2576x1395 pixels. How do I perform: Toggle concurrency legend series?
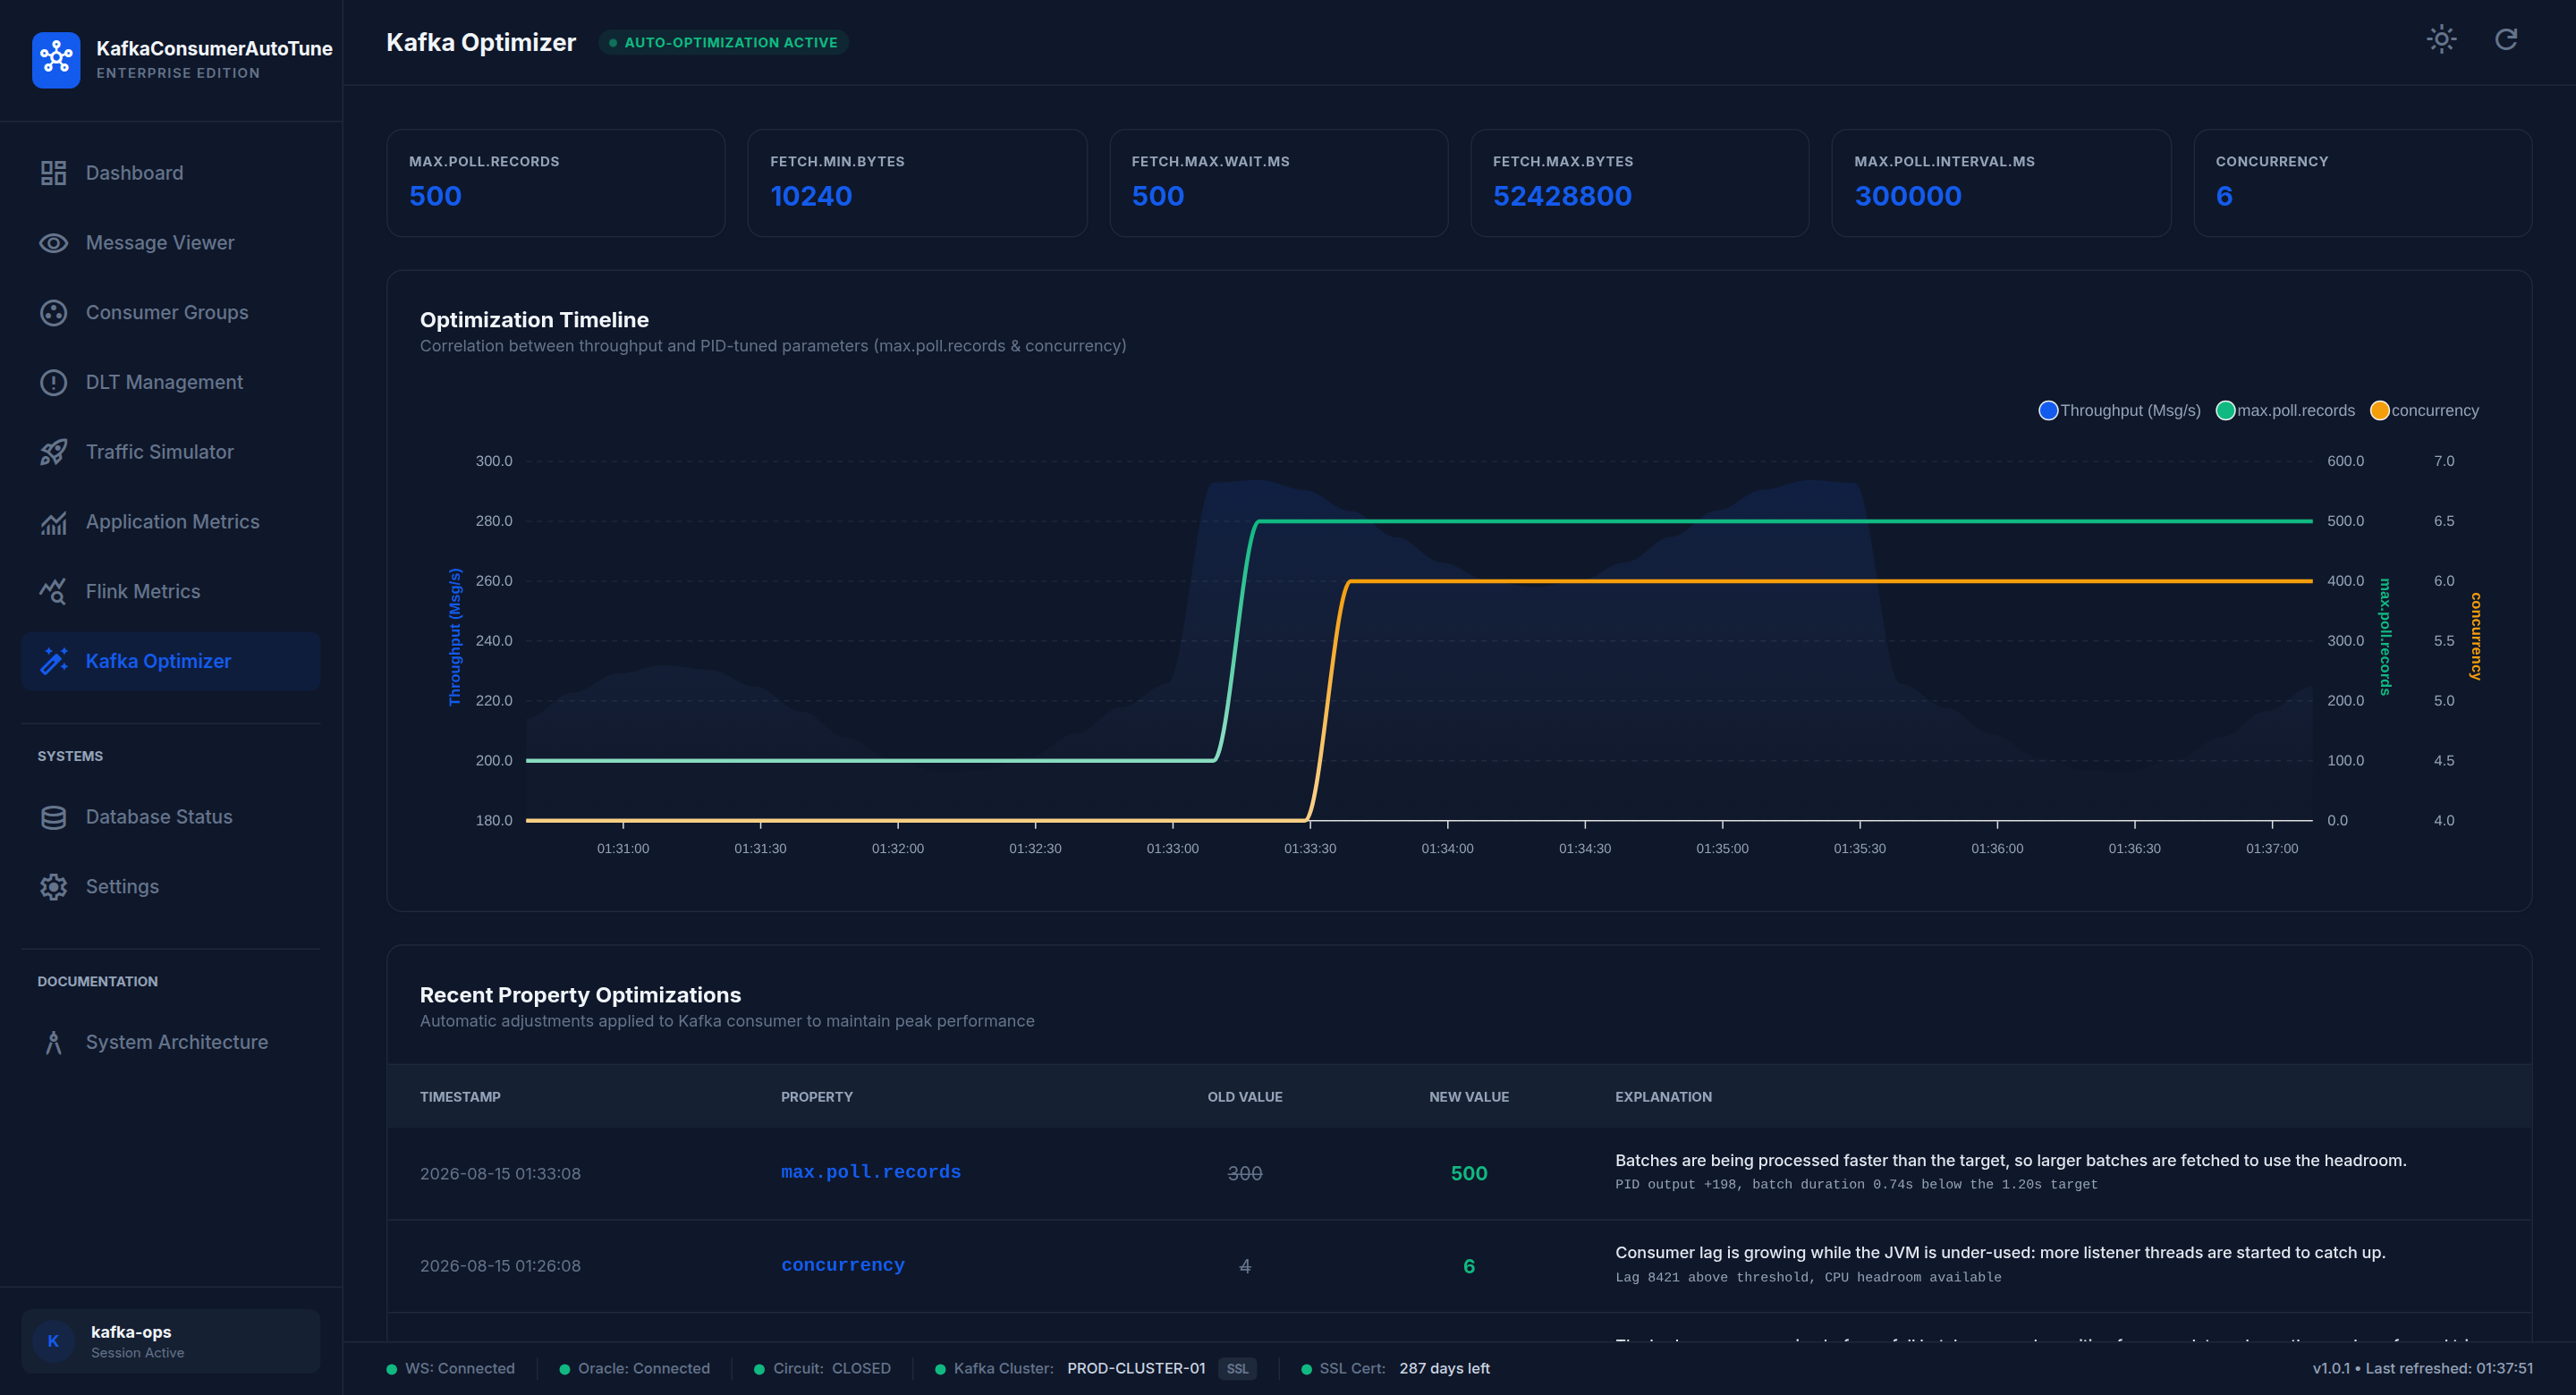(x=2424, y=410)
